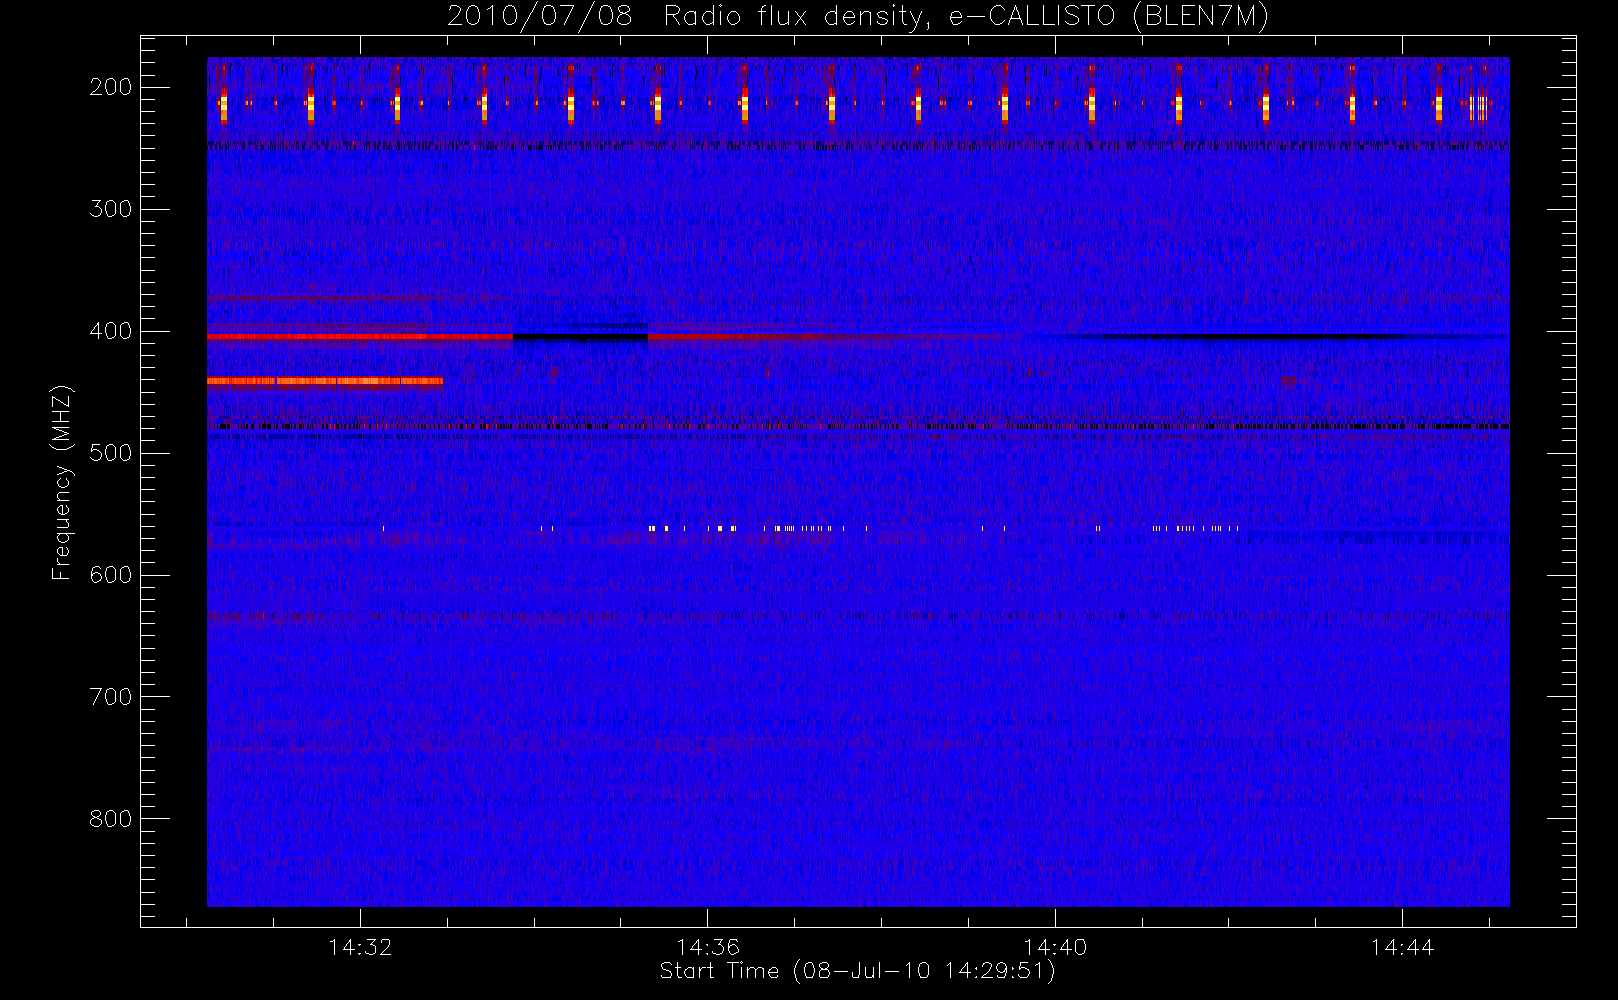The image size is (1618, 1000).
Task: Click the 600 frequency tick label
Action: click(x=111, y=575)
